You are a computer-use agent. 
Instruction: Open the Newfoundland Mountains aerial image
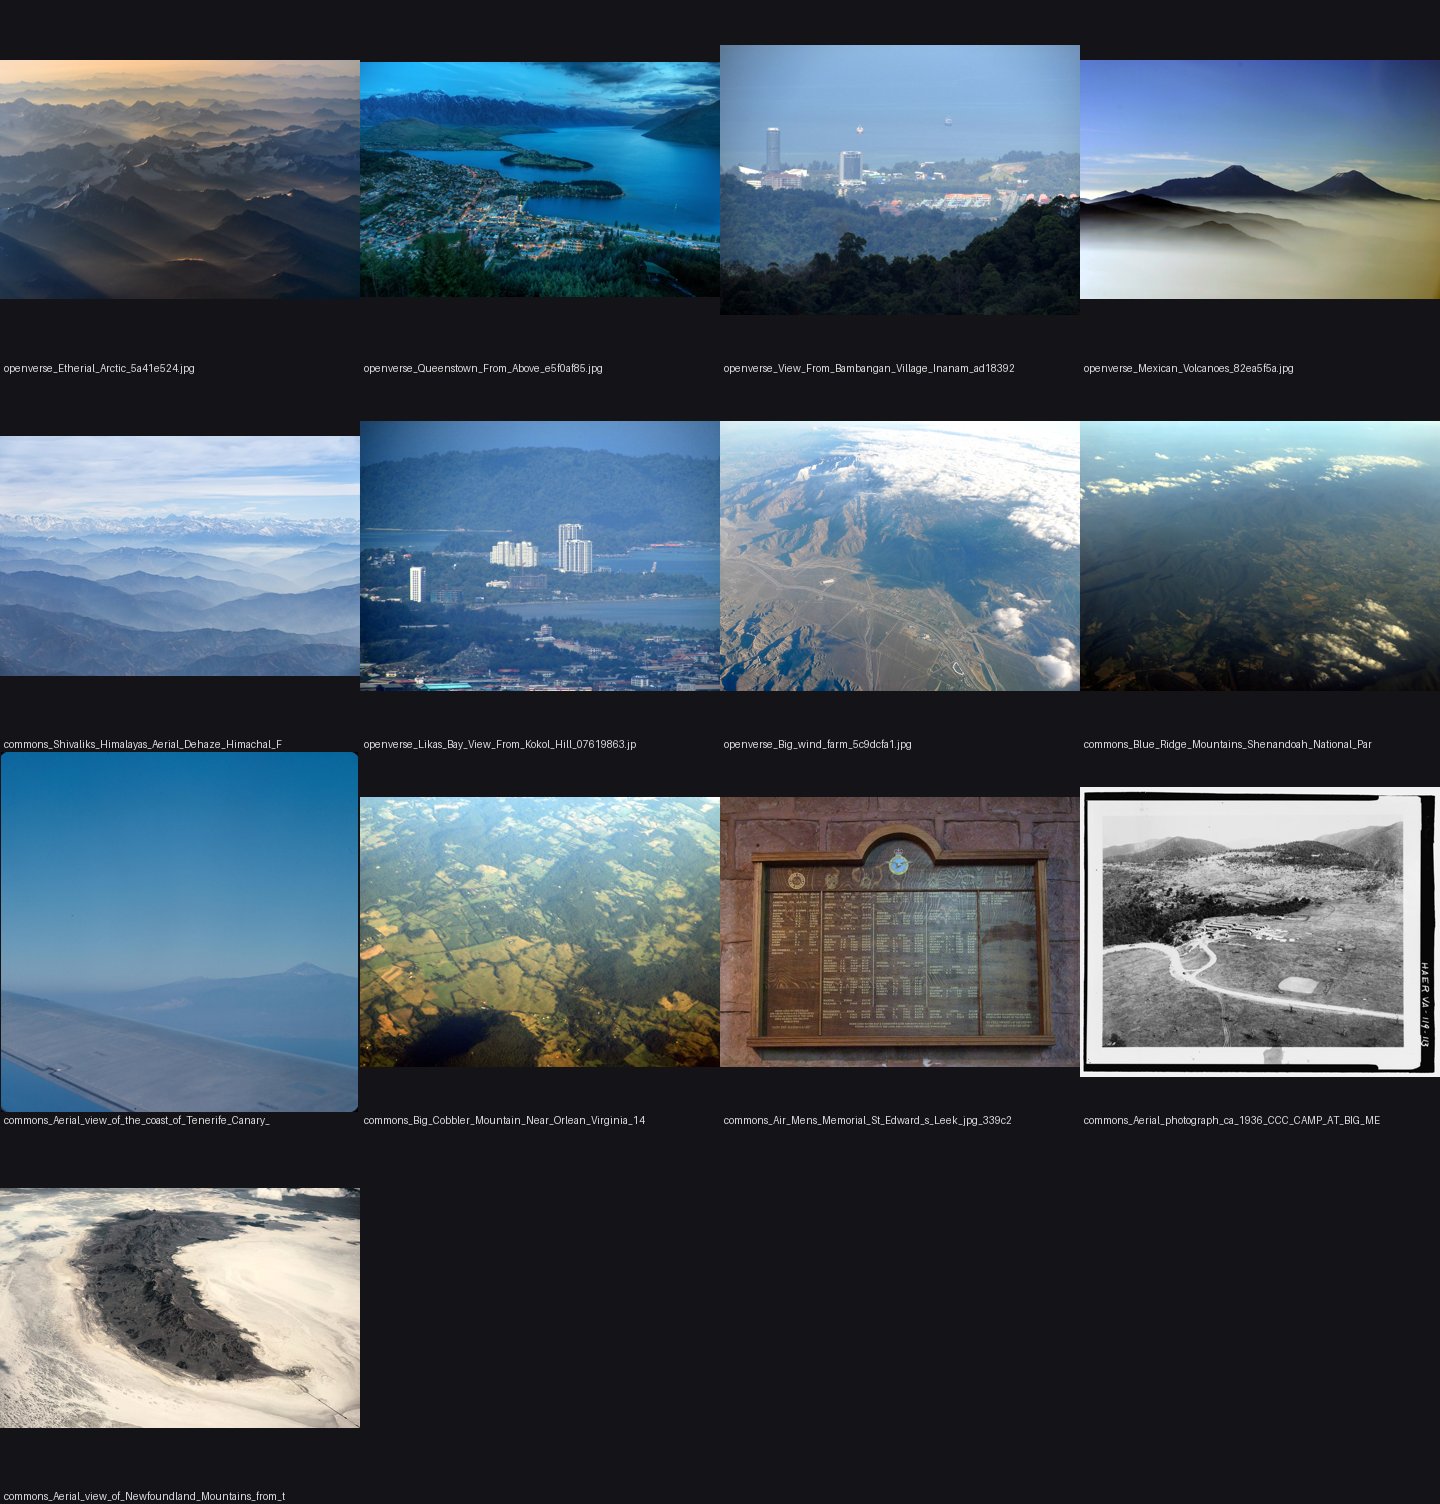point(180,1308)
